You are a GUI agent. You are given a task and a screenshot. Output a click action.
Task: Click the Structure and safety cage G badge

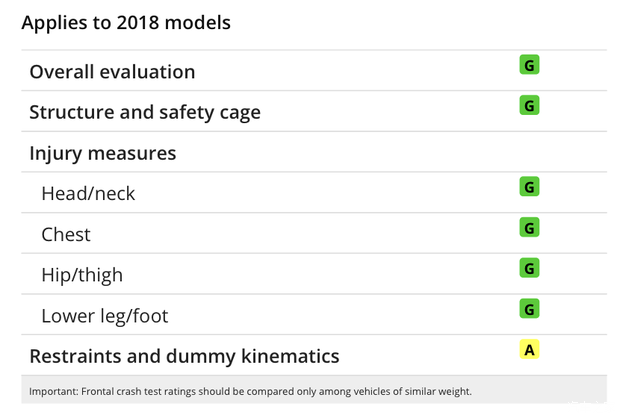tap(529, 105)
